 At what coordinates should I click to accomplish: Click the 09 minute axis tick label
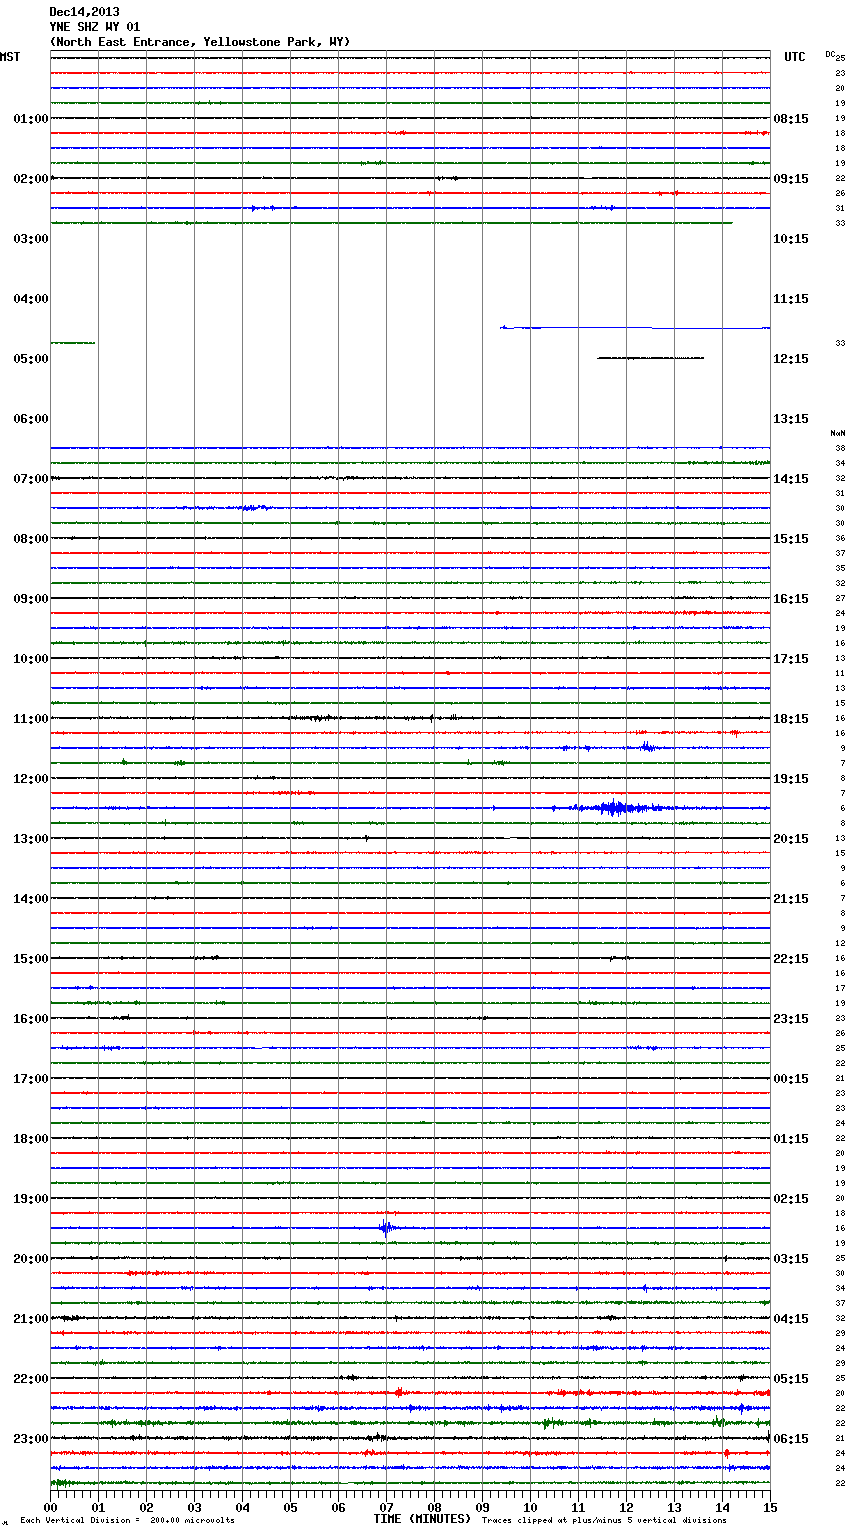point(483,1507)
